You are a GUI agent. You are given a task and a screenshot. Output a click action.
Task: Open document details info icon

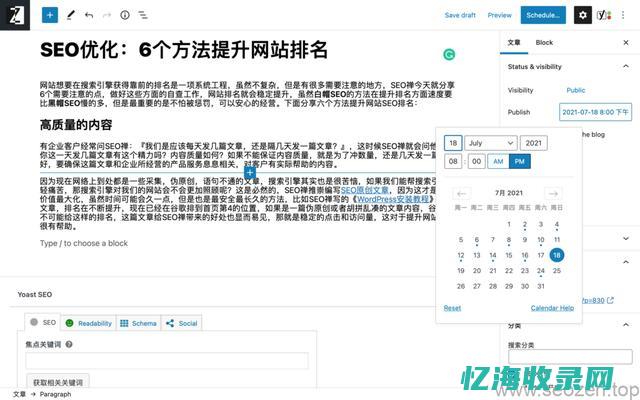125,15
